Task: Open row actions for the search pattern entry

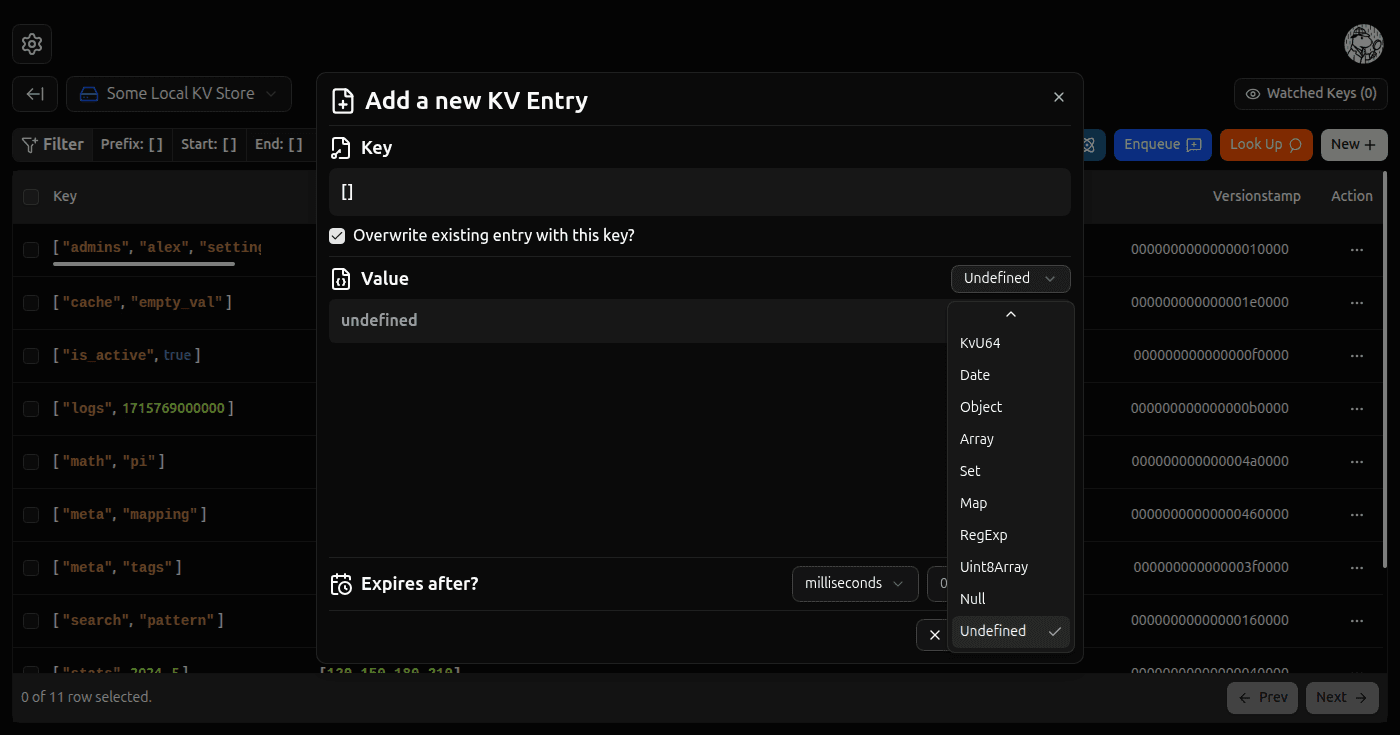Action: [x=1357, y=620]
